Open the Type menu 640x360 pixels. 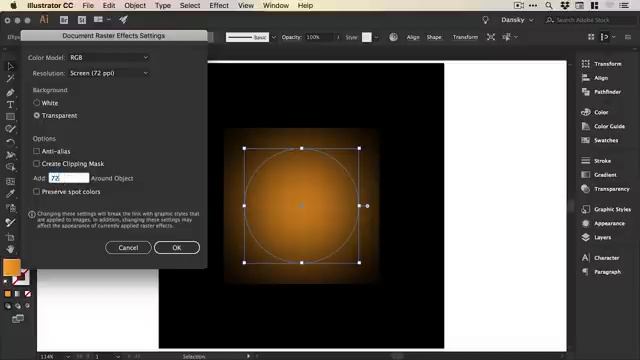(163, 5)
